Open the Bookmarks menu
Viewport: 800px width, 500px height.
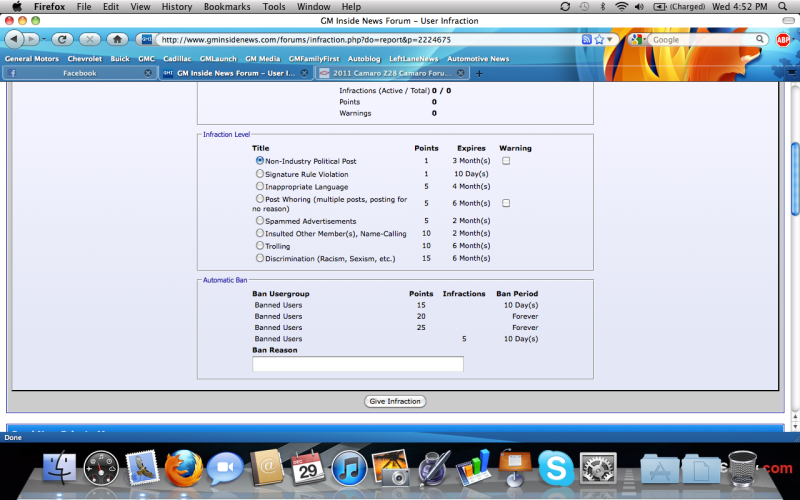(226, 6)
